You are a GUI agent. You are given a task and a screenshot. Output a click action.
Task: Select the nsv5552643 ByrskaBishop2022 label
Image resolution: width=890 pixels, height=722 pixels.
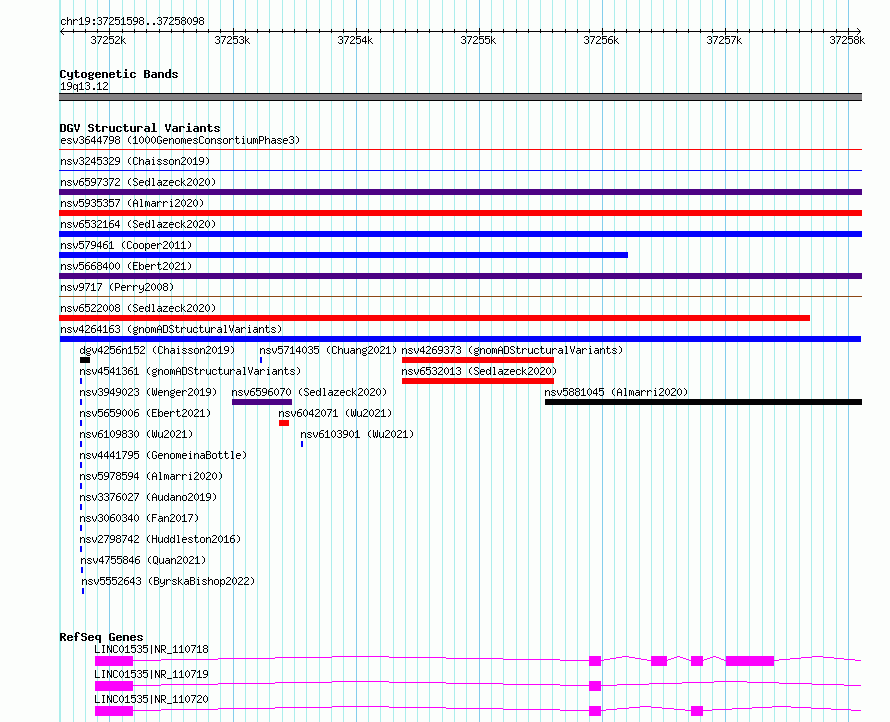click(x=168, y=581)
